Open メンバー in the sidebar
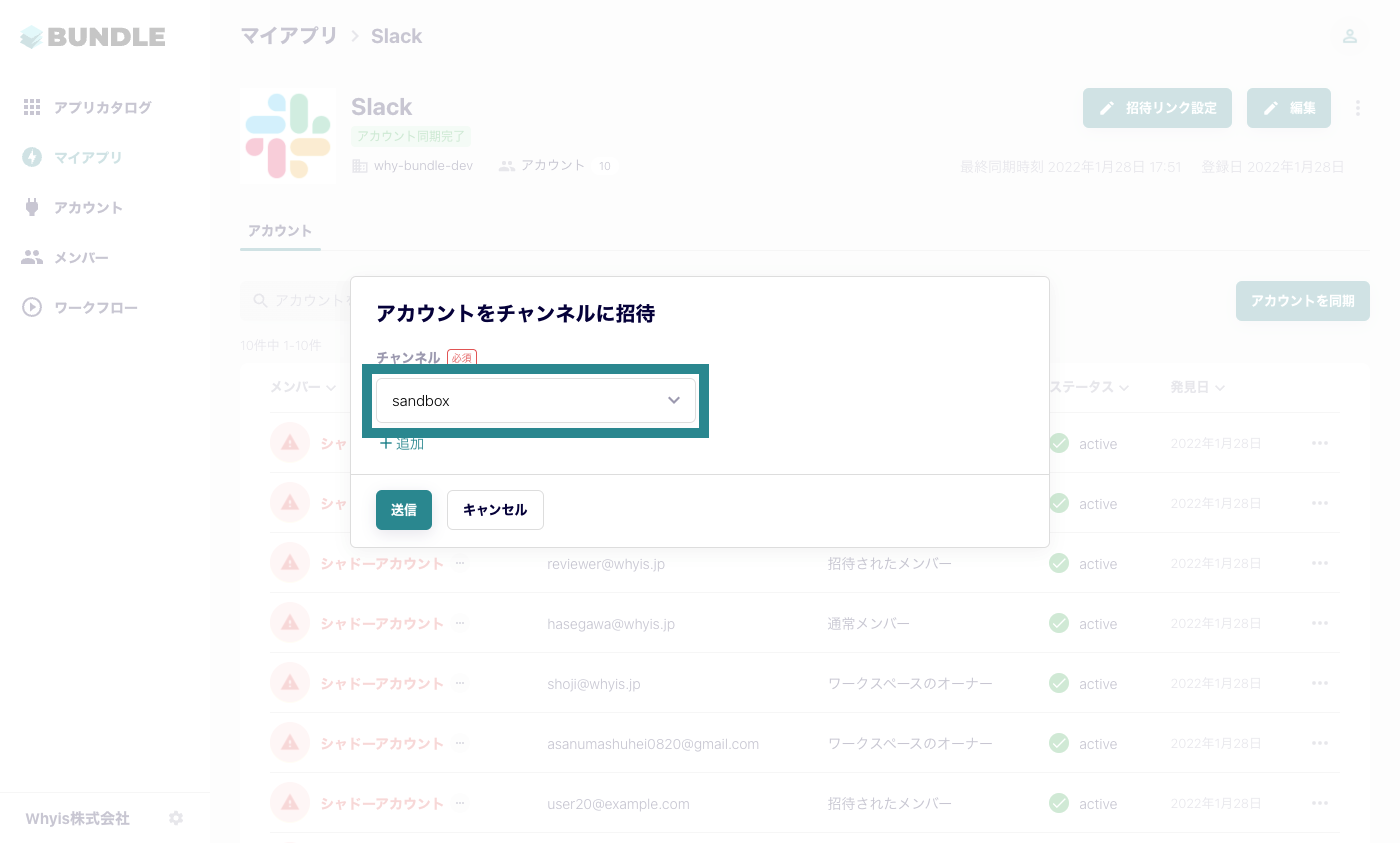Image resolution: width=1400 pixels, height=843 pixels. click(81, 257)
